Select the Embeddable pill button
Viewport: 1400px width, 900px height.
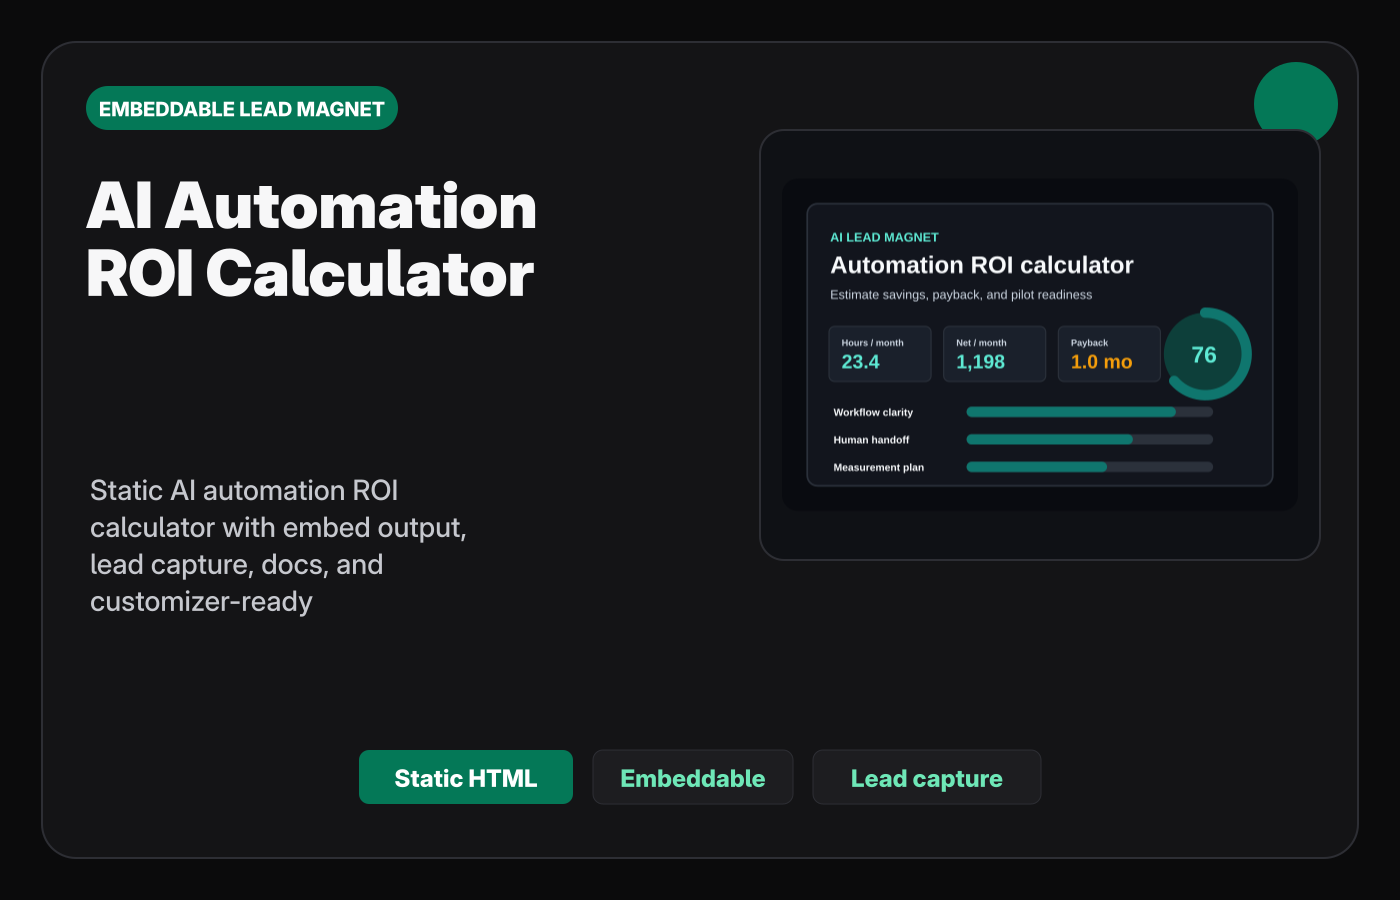(693, 777)
